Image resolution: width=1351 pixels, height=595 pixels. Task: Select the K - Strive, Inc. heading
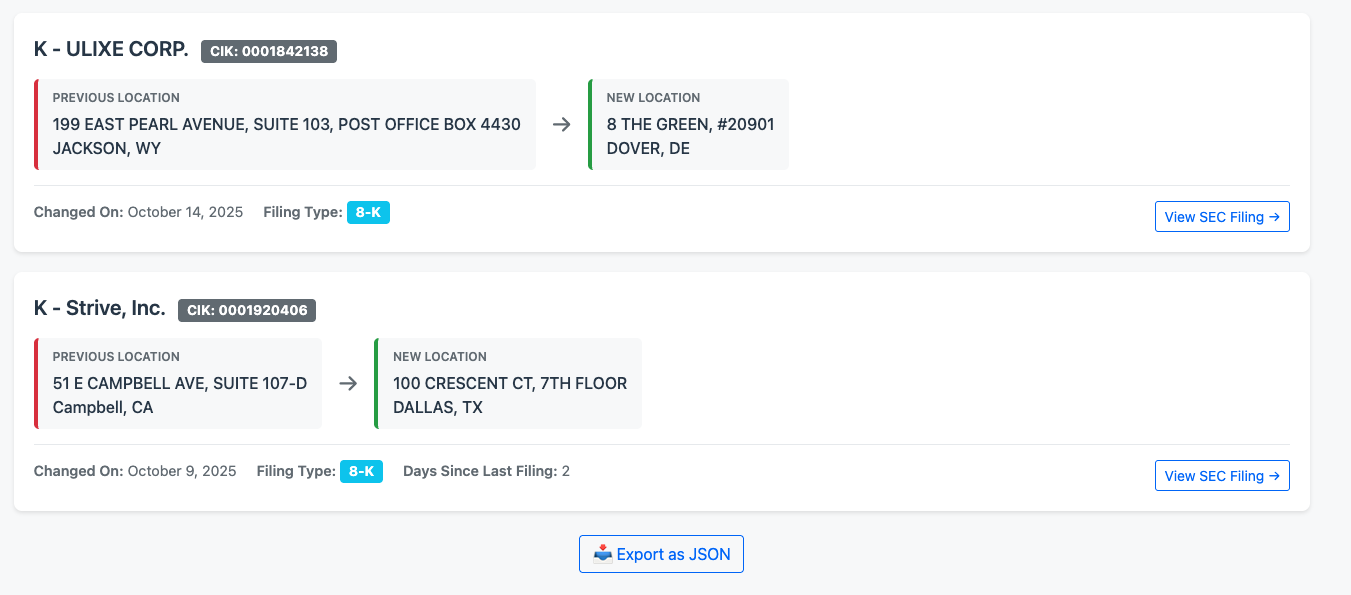point(100,308)
